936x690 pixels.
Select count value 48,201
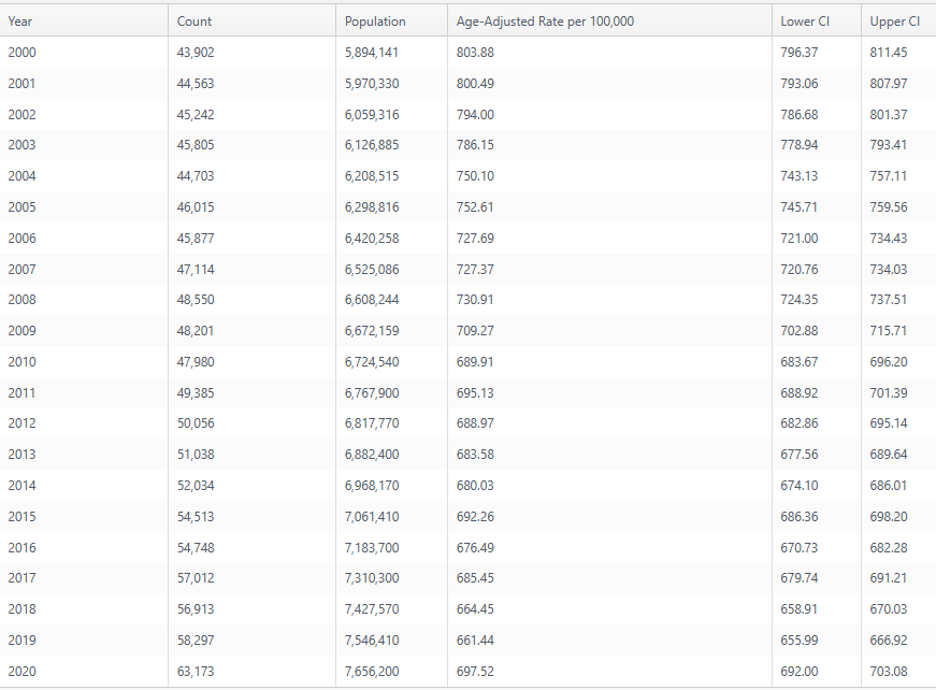[x=195, y=331]
